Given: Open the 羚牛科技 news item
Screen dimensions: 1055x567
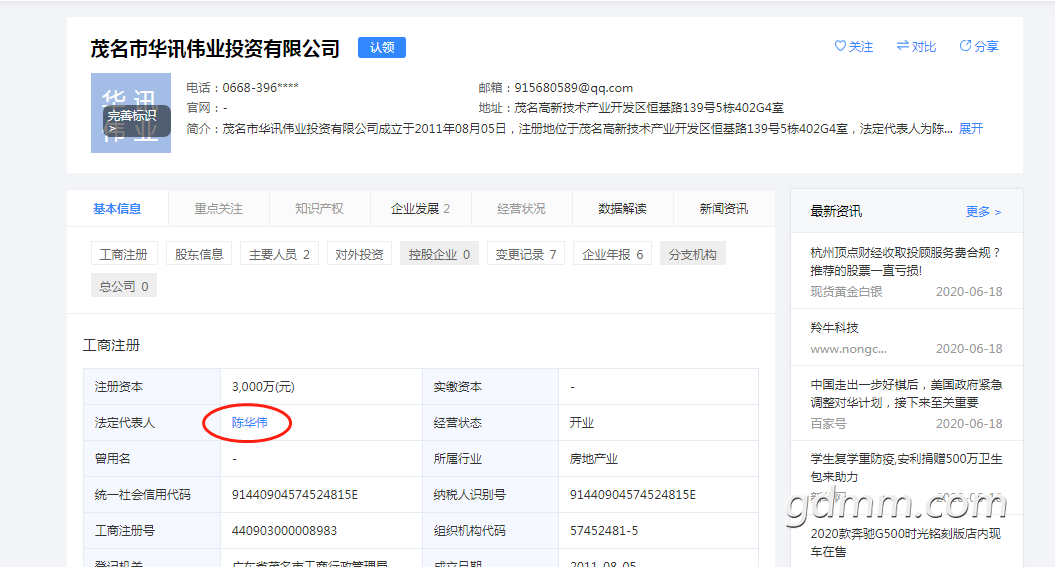Looking at the screenshot, I should (834, 328).
